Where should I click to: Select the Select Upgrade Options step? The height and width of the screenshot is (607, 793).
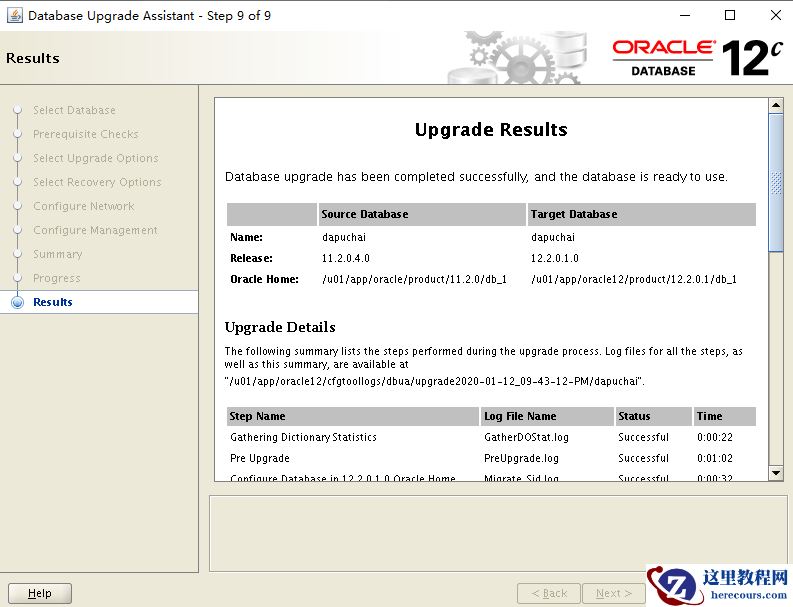[x=96, y=158]
